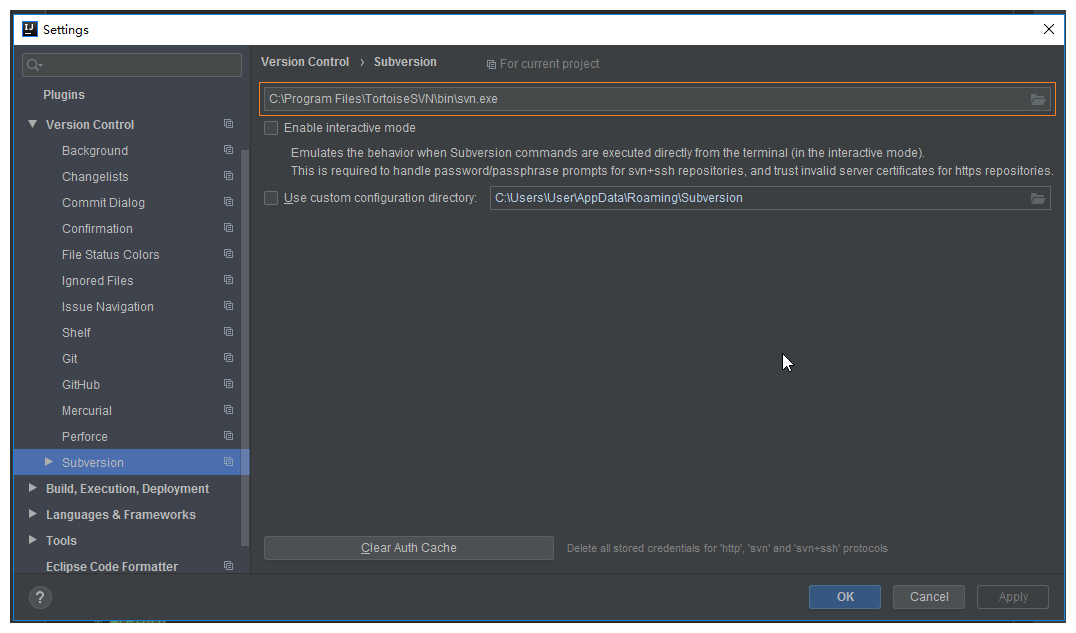The image size is (1076, 633).
Task: Open Ignored Files settings
Action: tap(97, 281)
